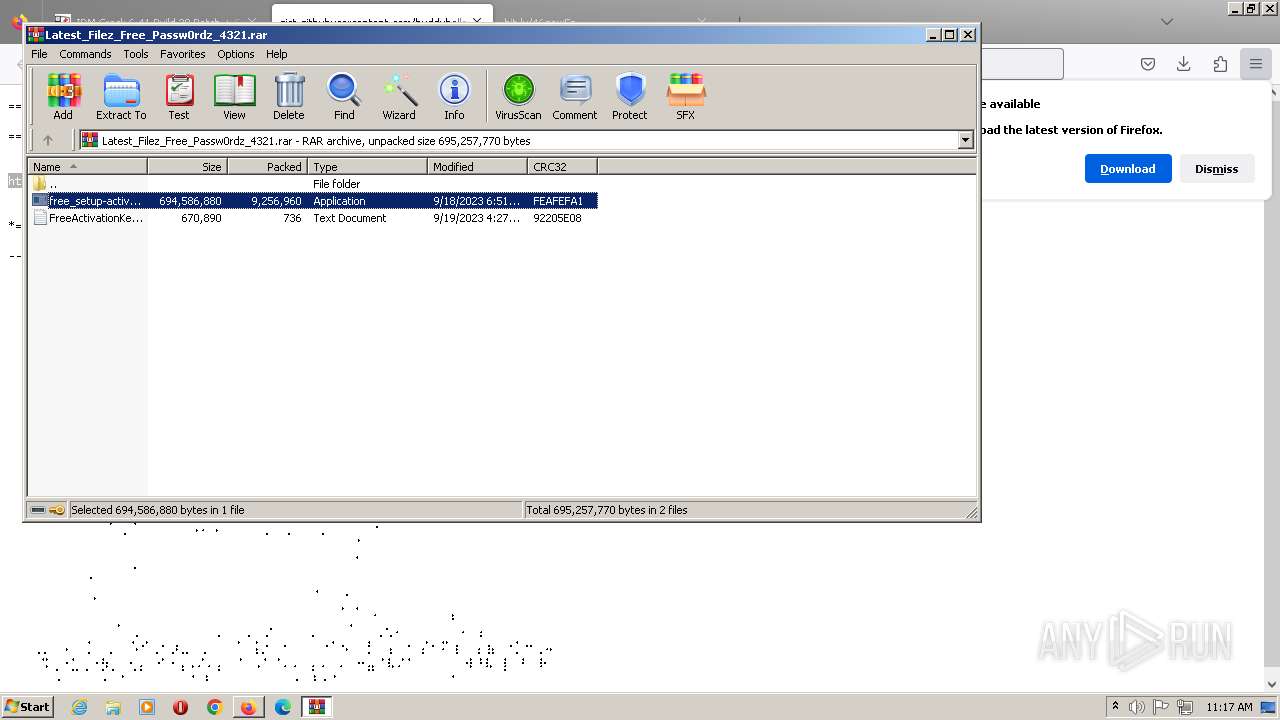Open the Comment tool
Image resolution: width=1280 pixels, height=720 pixels.
[575, 97]
